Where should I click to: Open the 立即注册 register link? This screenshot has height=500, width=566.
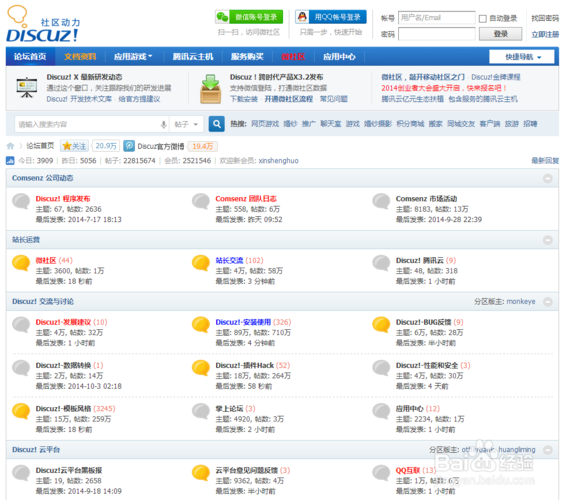pyautogui.click(x=545, y=34)
